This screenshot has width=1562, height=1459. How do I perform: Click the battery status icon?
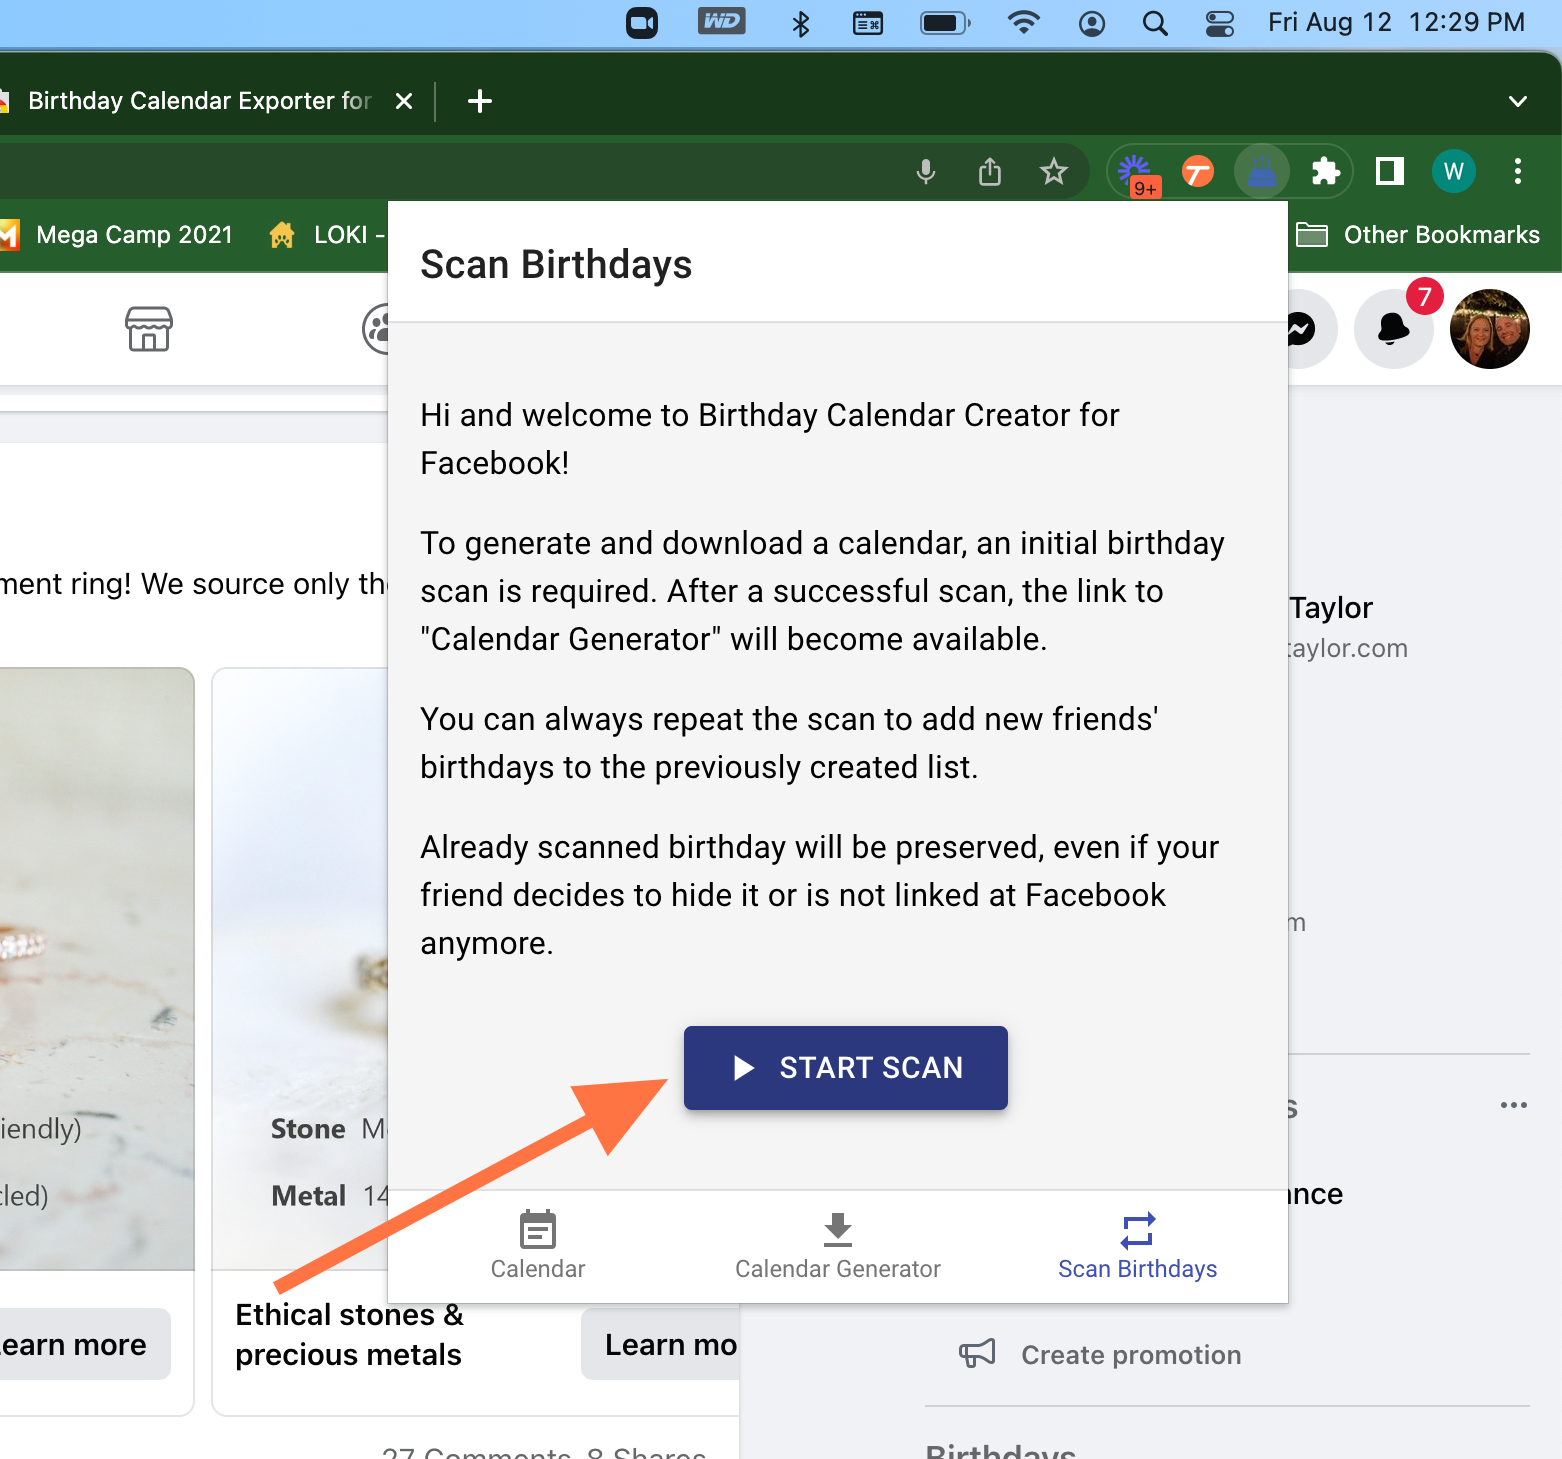(945, 23)
